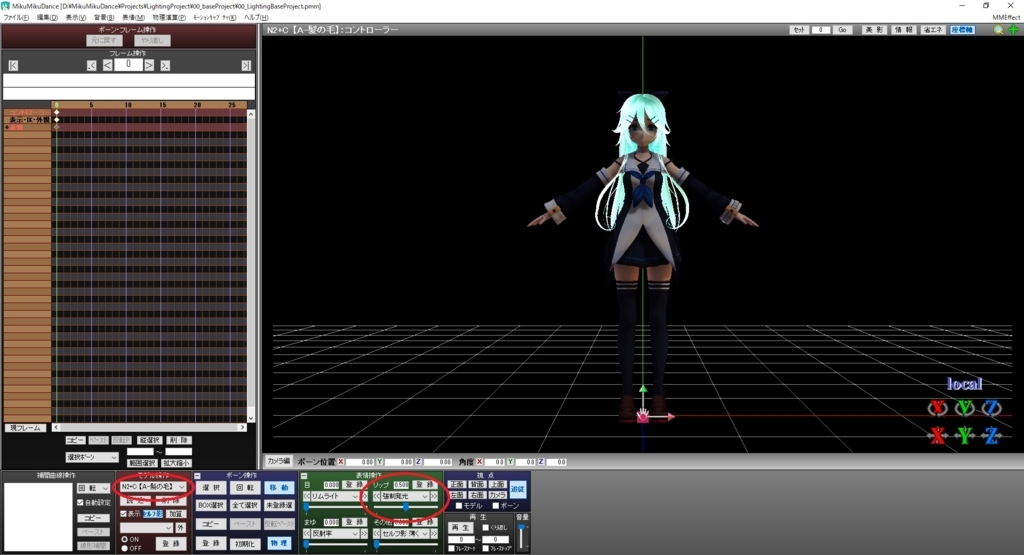Open the セルフ影 other morph dropdown

tap(405, 534)
